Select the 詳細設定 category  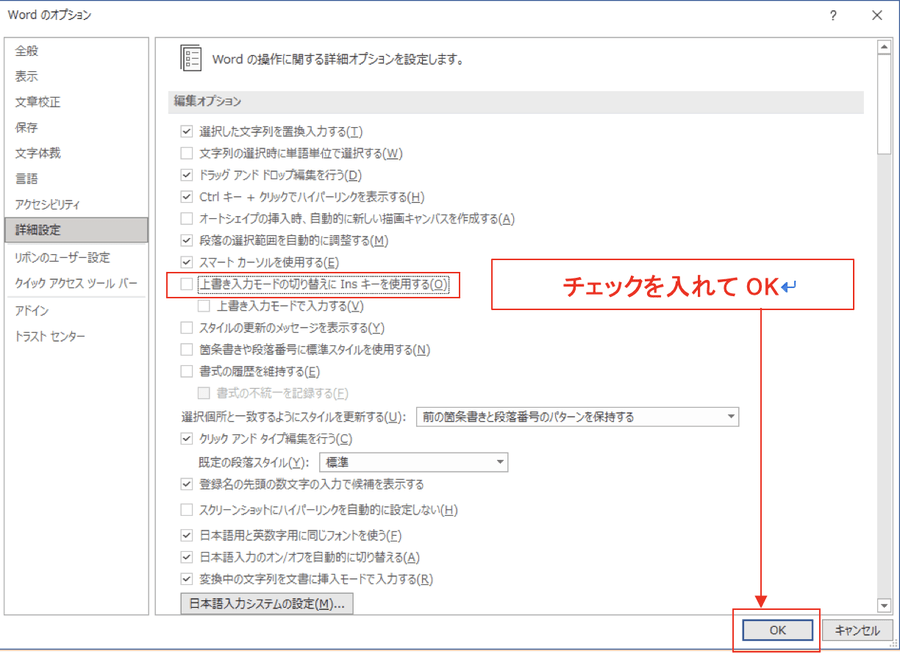(x=76, y=230)
